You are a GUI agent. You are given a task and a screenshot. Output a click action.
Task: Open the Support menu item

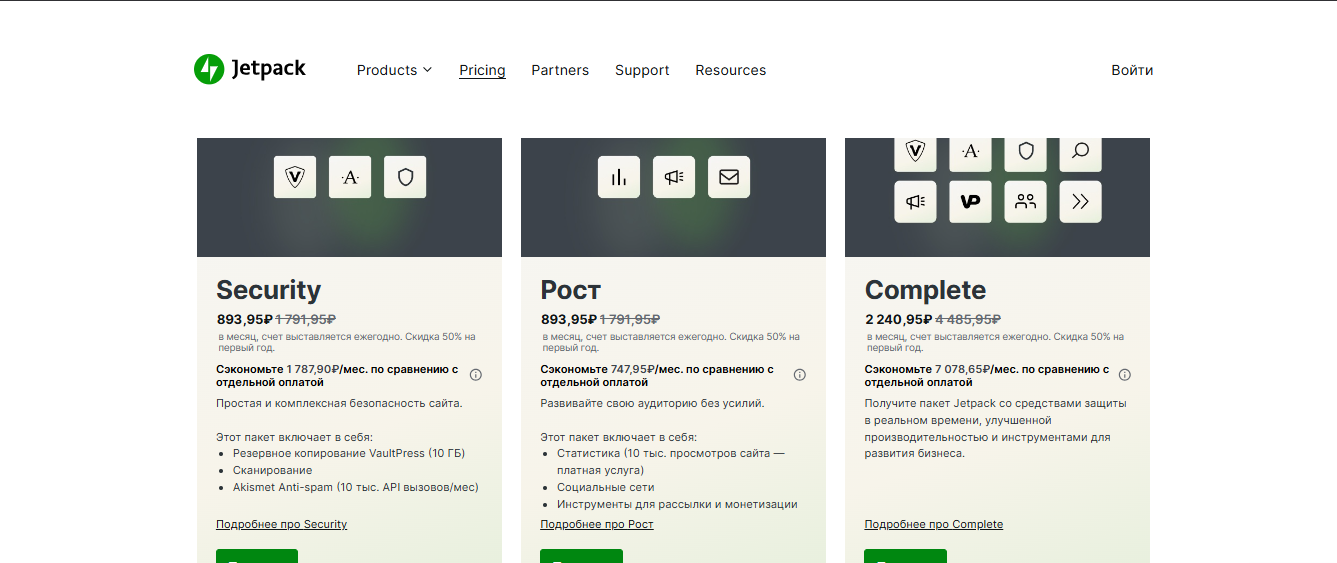click(642, 70)
